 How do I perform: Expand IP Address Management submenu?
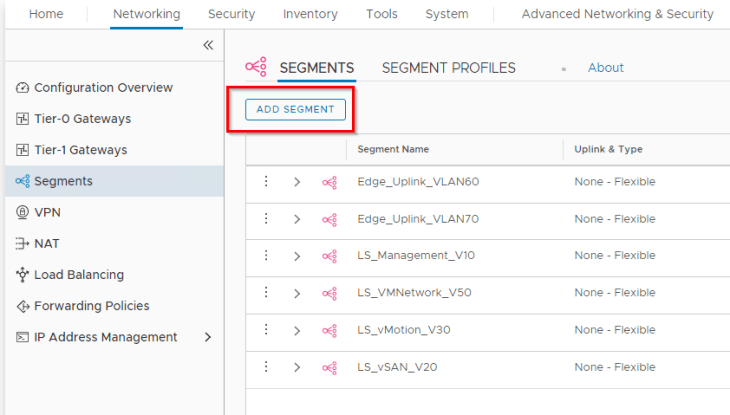pos(208,337)
